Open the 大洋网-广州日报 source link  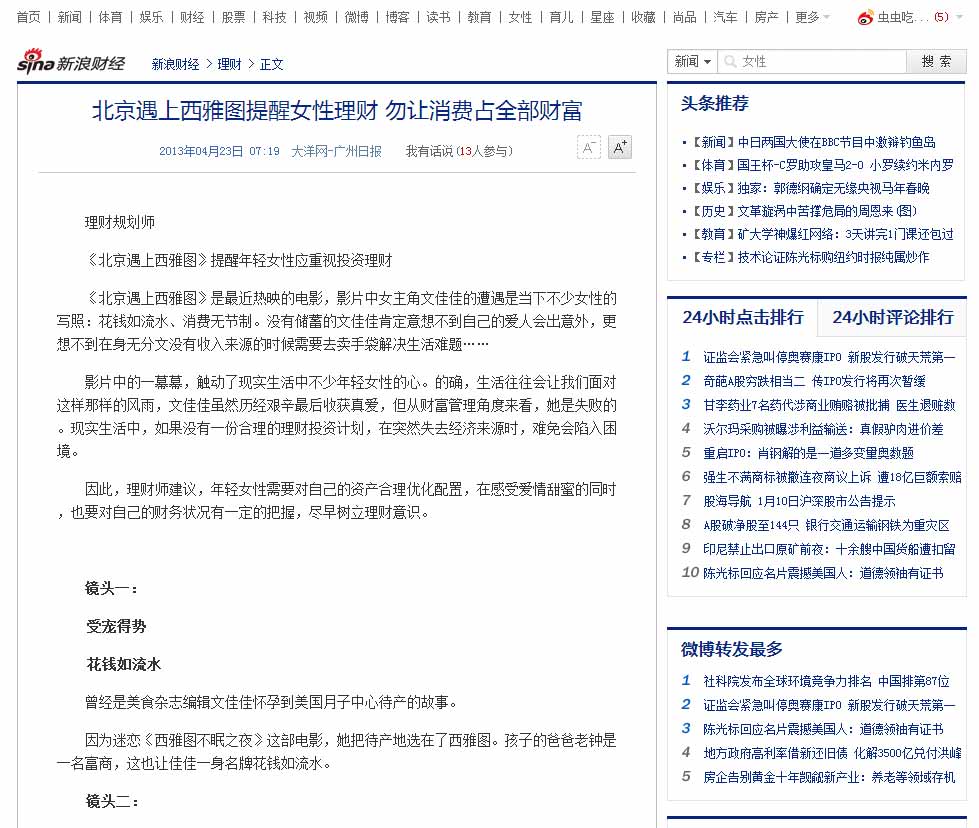pos(337,151)
